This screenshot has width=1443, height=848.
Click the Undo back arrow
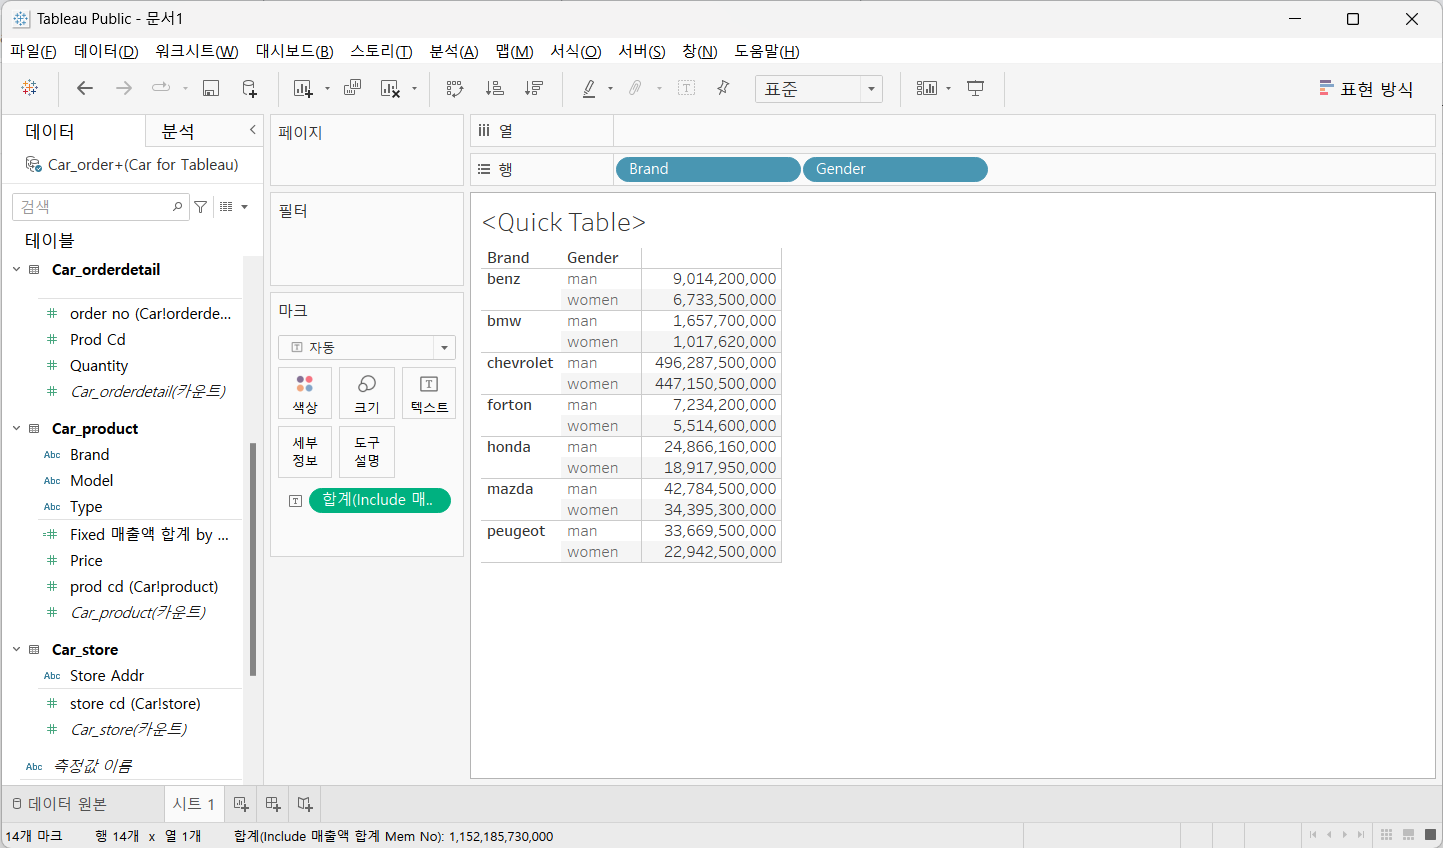tap(85, 88)
